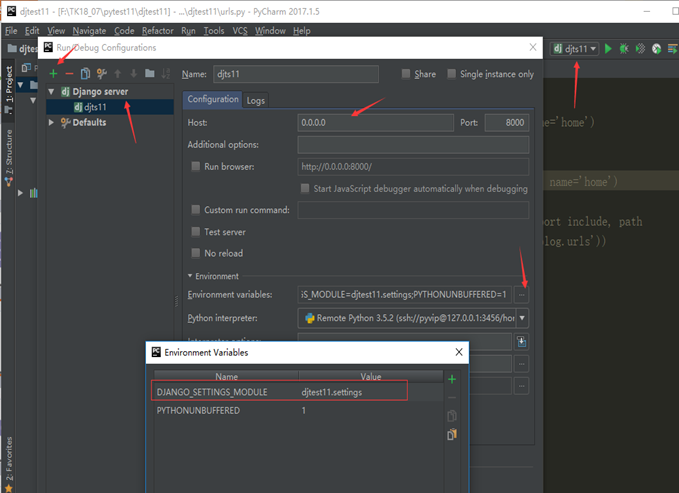Viewport: 679px width, 493px height.
Task: Open the djts11 run configuration dropdown
Action: 575,49
